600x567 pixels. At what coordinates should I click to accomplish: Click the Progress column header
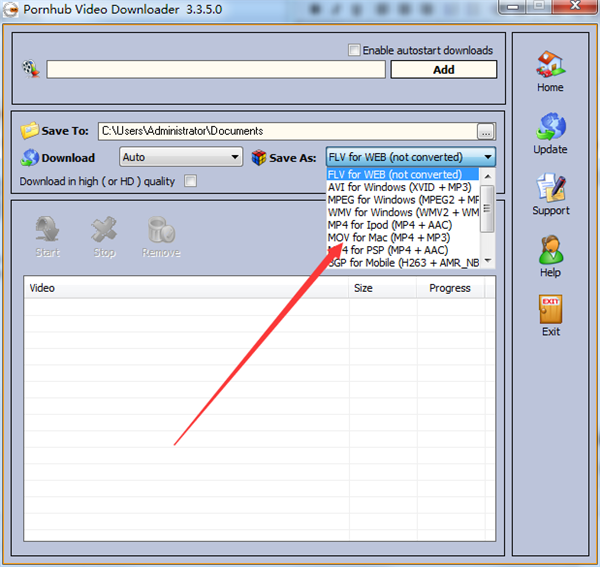click(450, 288)
